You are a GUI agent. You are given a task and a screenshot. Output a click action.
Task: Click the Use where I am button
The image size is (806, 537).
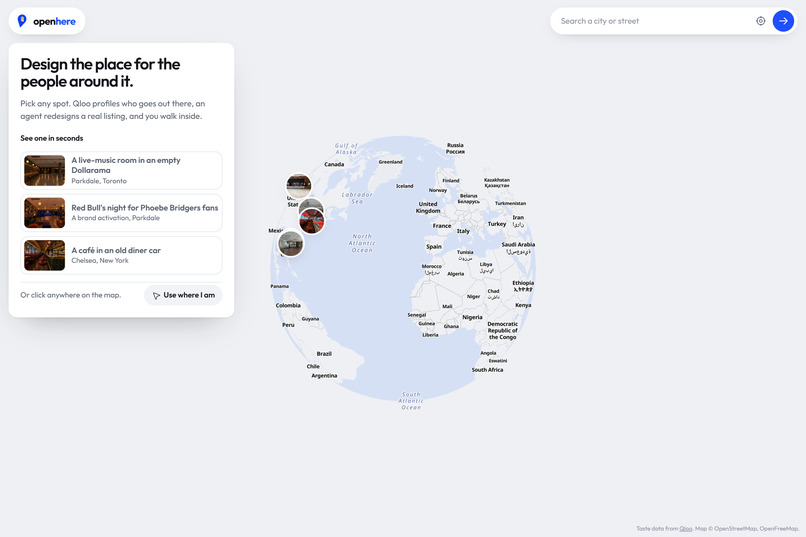coord(183,295)
